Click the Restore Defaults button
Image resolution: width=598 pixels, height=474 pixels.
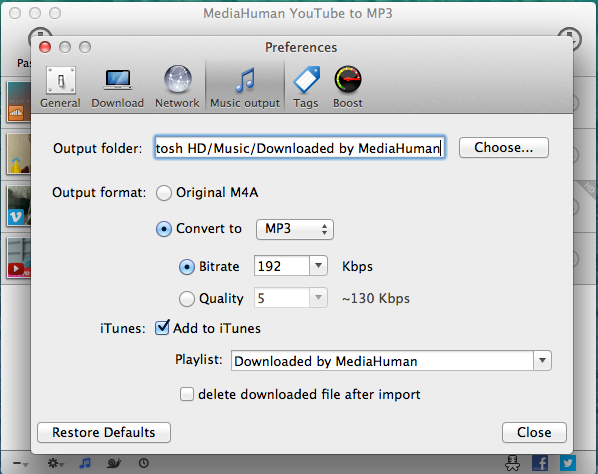click(104, 432)
